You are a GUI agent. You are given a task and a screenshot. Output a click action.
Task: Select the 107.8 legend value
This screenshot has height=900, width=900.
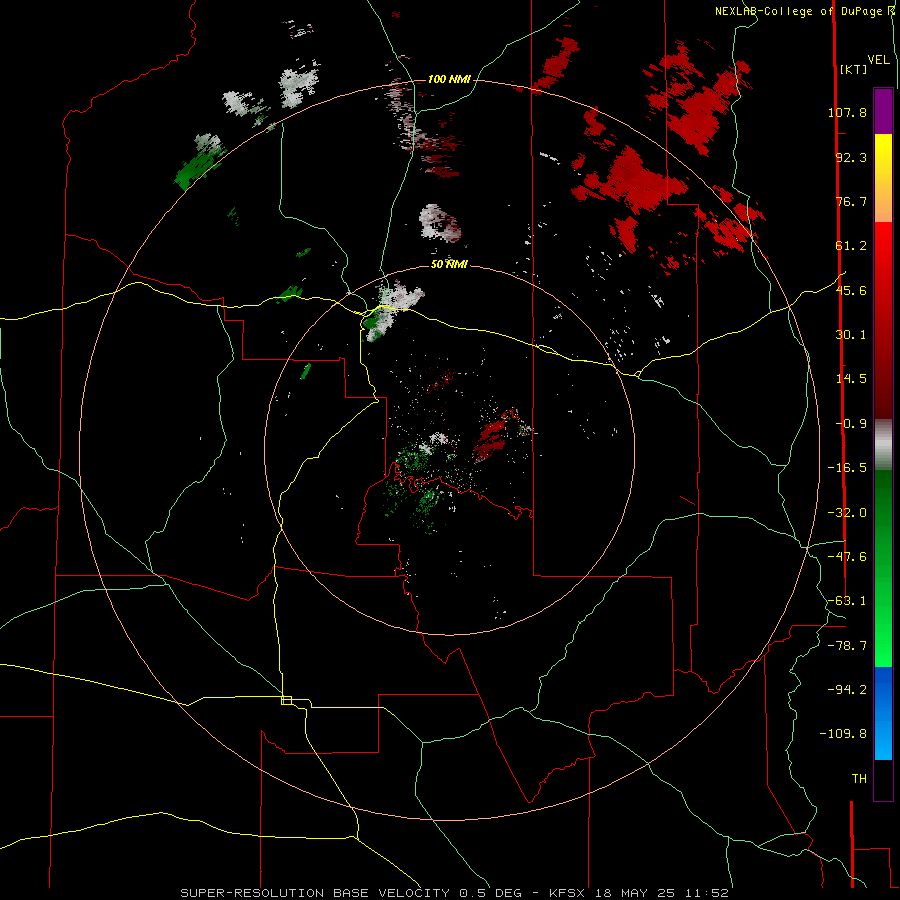pyautogui.click(x=847, y=112)
